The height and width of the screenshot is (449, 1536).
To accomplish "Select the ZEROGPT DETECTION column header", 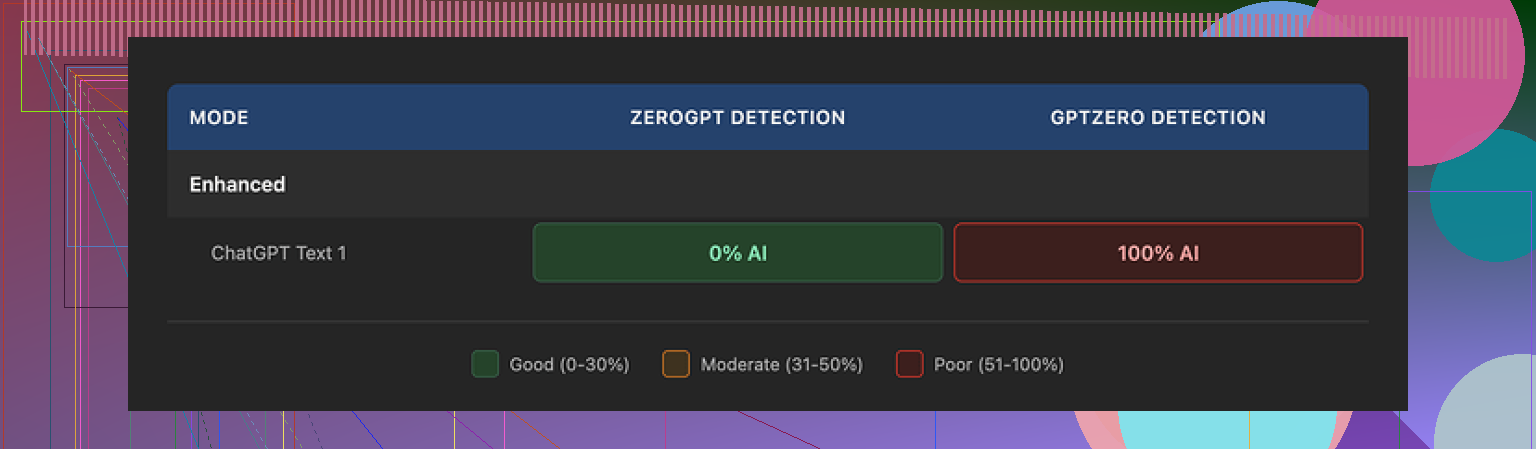I will [x=737, y=118].
